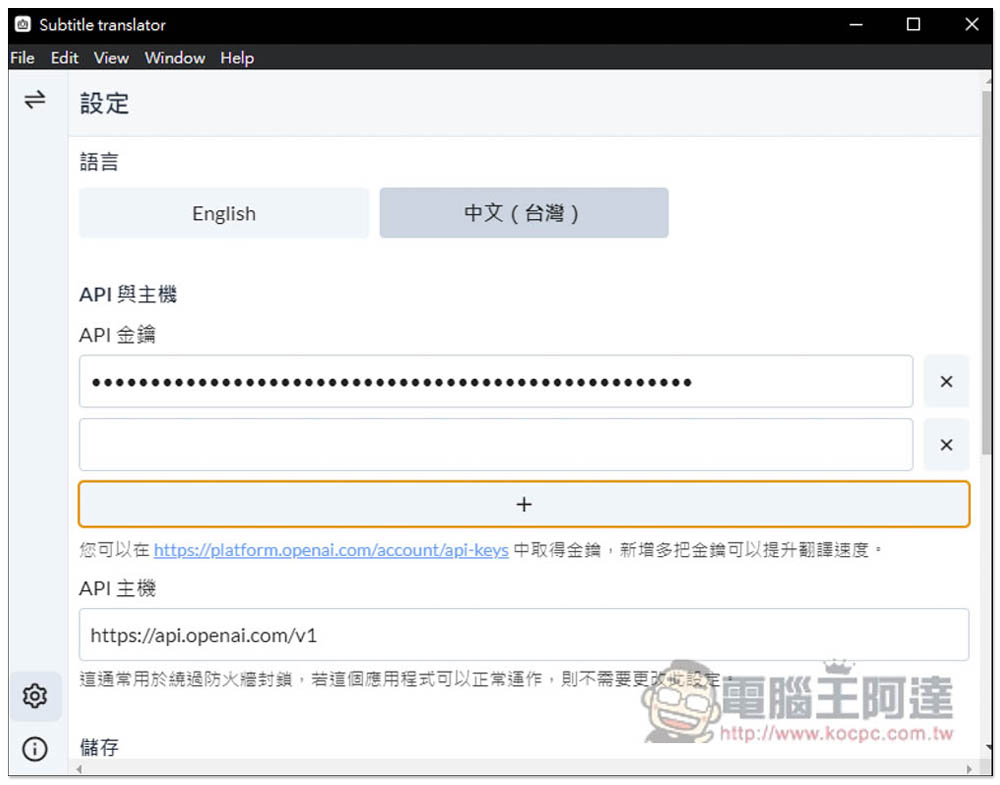The image size is (1000, 785).
Task: Minimize the Subtitle translator window
Action: (856, 24)
